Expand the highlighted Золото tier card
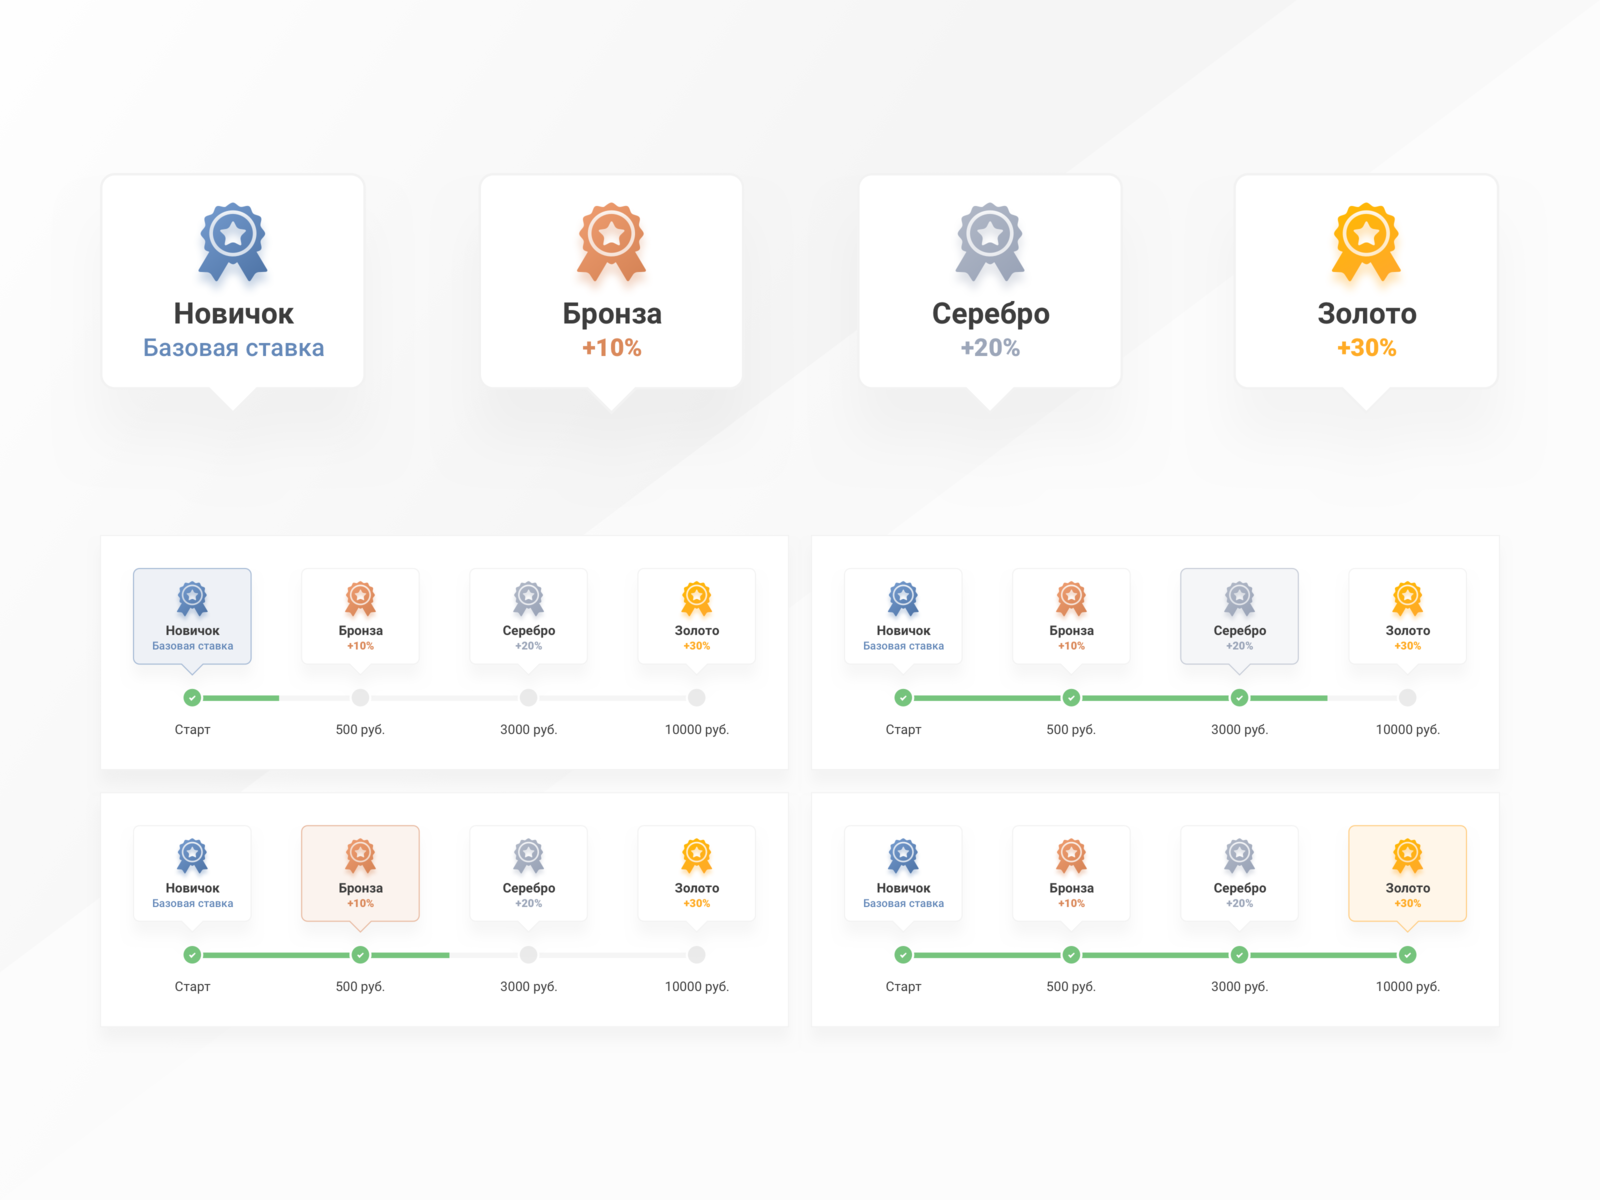Screen dimensions: 1600x1200 (x=1408, y=874)
